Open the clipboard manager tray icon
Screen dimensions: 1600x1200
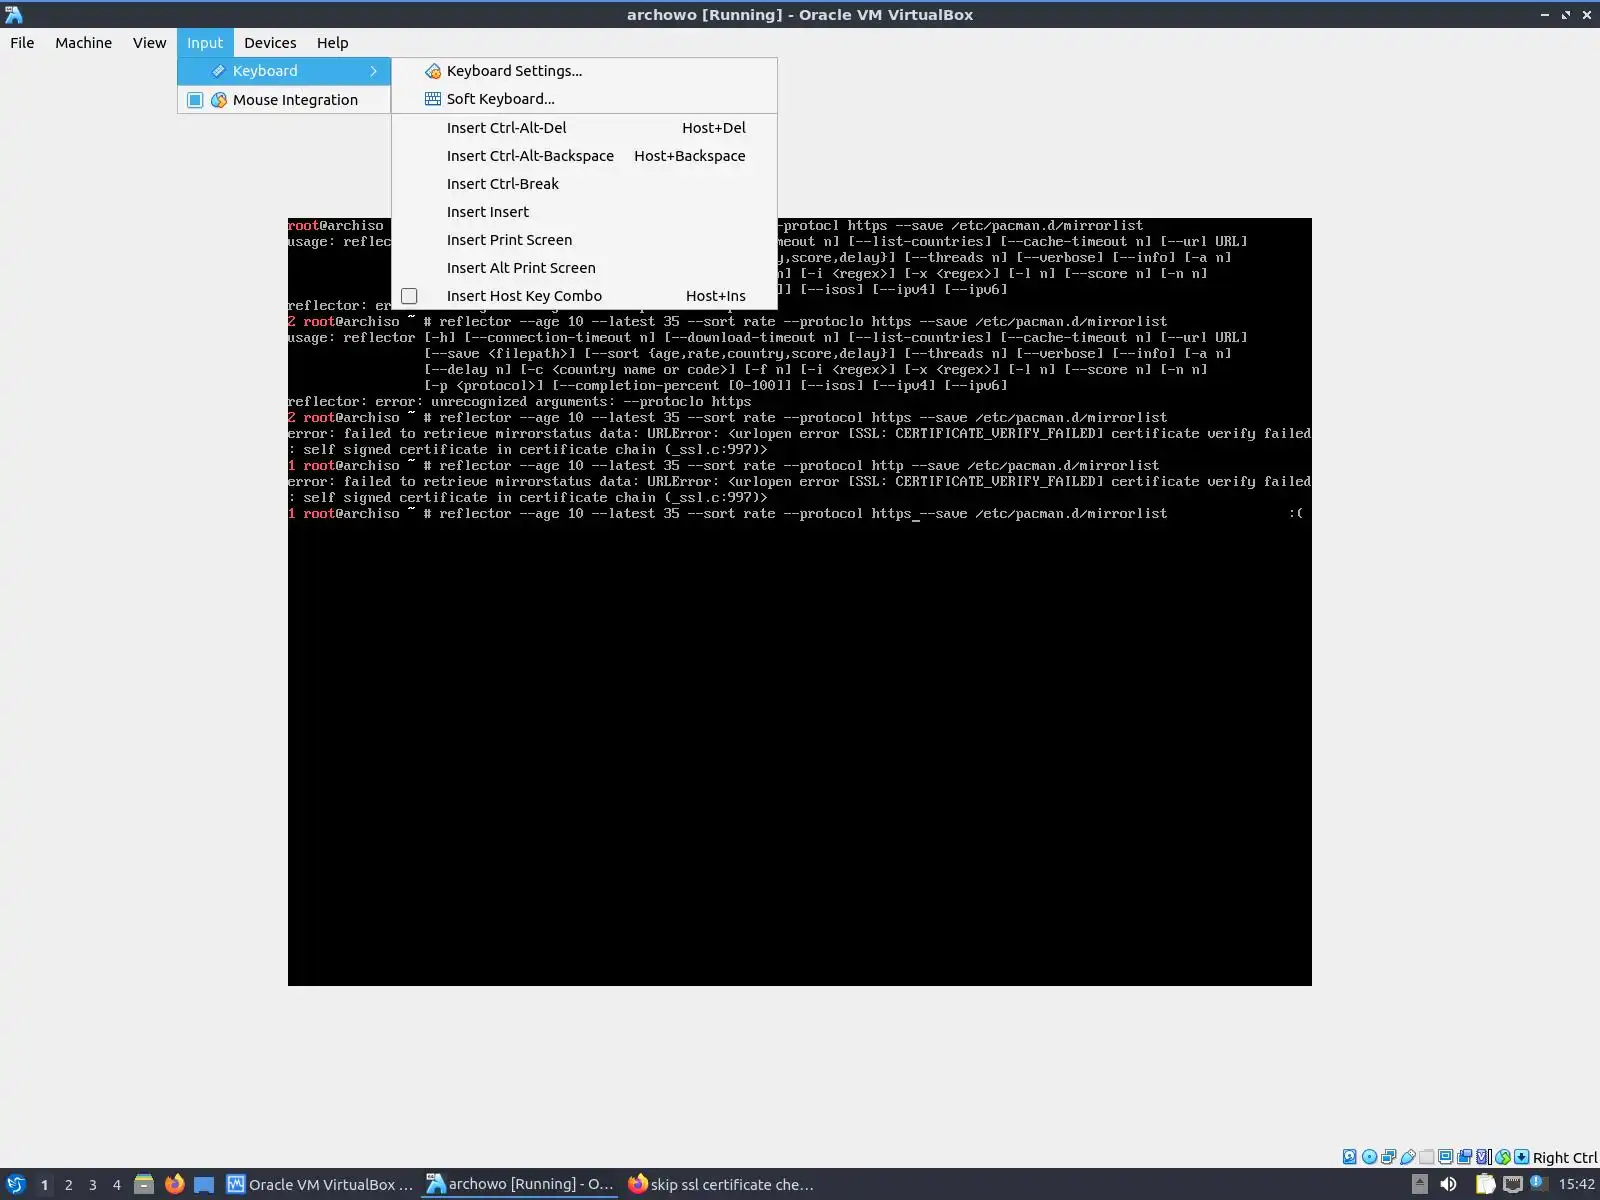pyautogui.click(x=1485, y=1184)
